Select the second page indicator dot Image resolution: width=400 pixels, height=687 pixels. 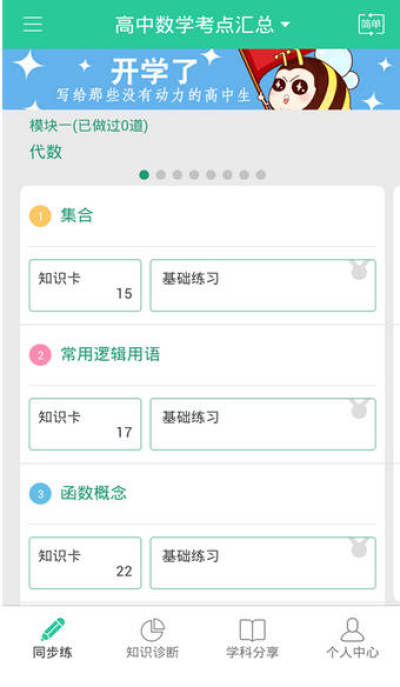click(x=161, y=175)
